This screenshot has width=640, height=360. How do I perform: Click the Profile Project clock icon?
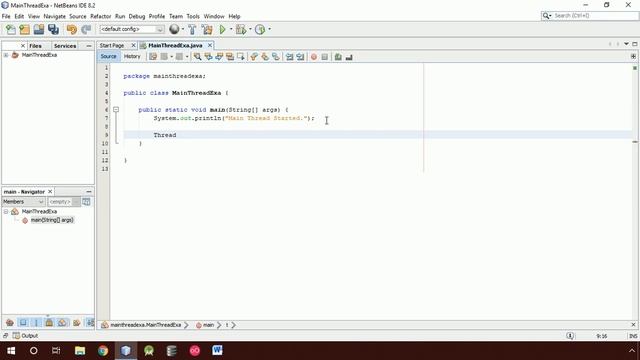click(x=260, y=29)
